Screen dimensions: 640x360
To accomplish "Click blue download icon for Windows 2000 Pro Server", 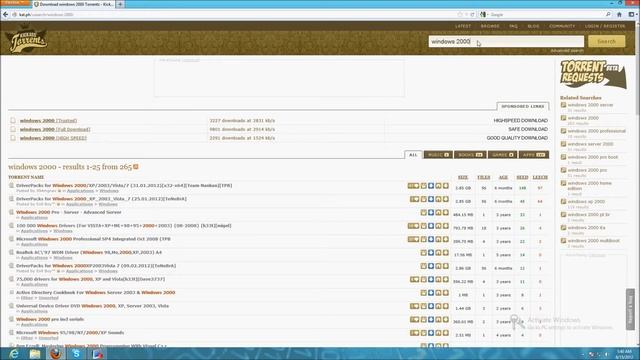I will coord(431,213).
